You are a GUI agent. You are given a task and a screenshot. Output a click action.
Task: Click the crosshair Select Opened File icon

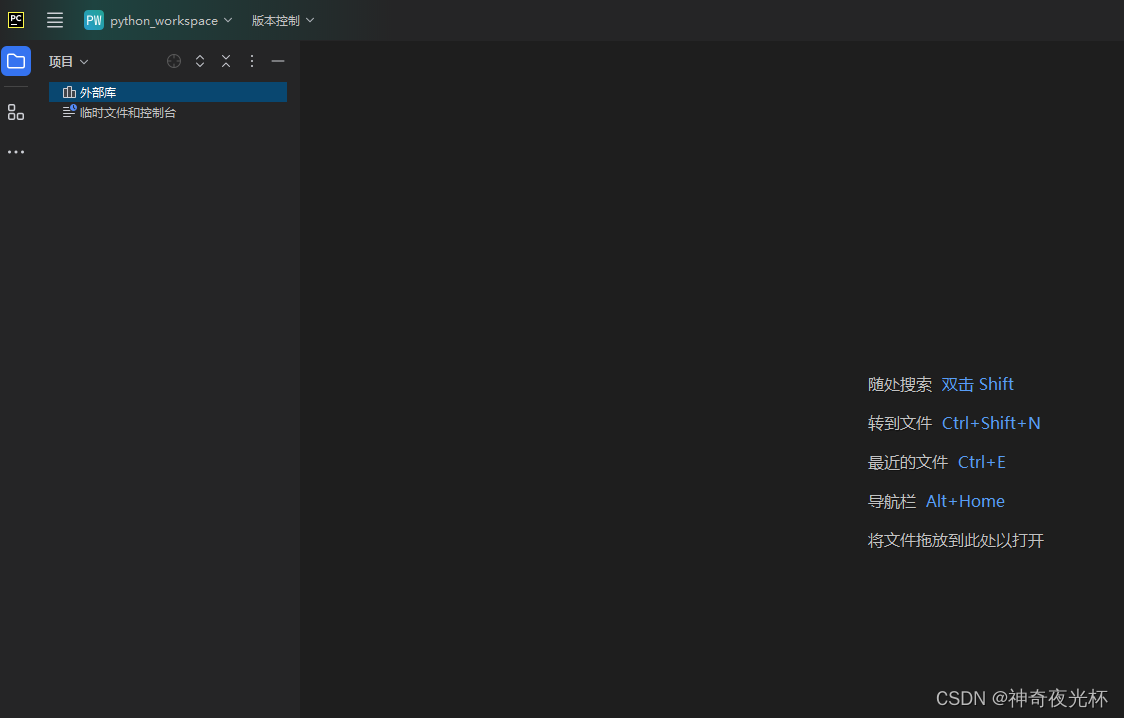point(174,61)
